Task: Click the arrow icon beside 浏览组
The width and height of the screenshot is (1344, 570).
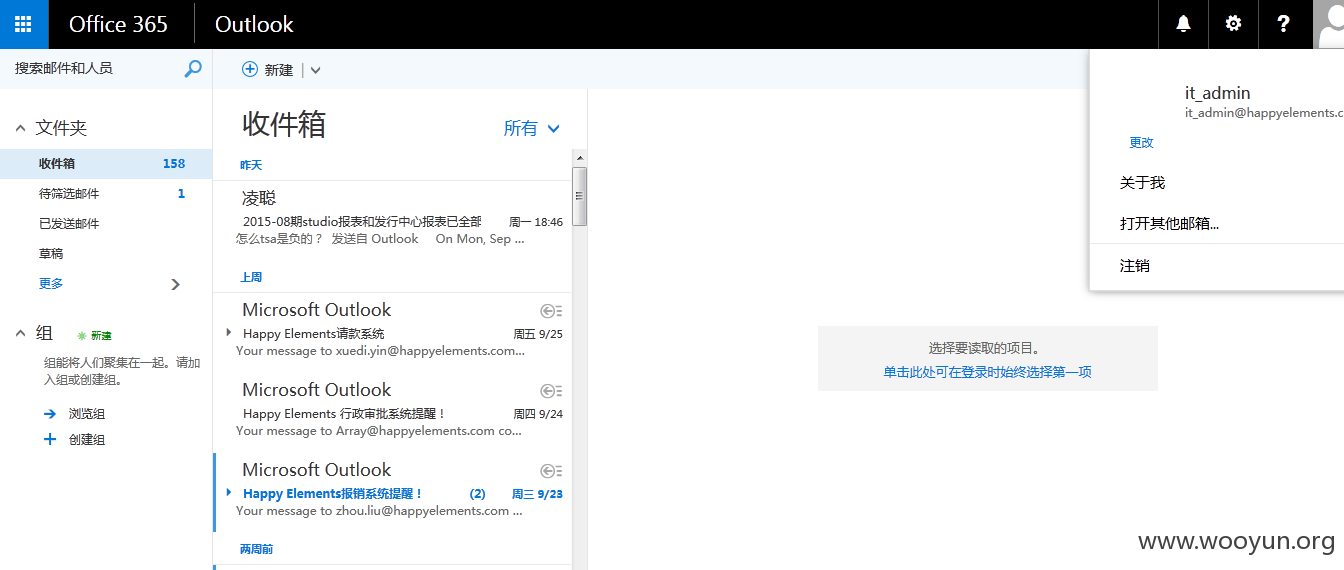Action: [50, 413]
